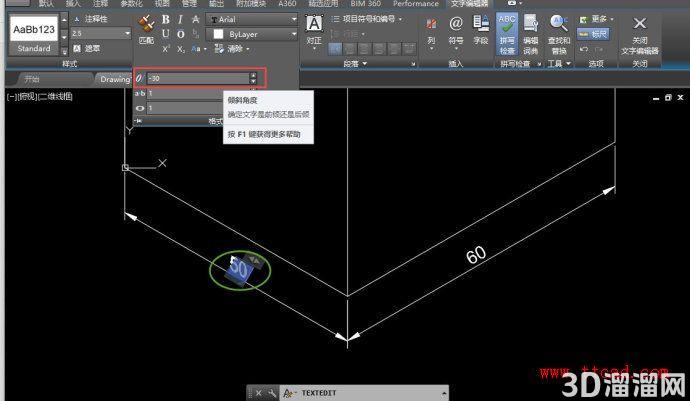Expand the Paragraph (段落) panel
This screenshot has height=401, width=690.
[x=355, y=64]
